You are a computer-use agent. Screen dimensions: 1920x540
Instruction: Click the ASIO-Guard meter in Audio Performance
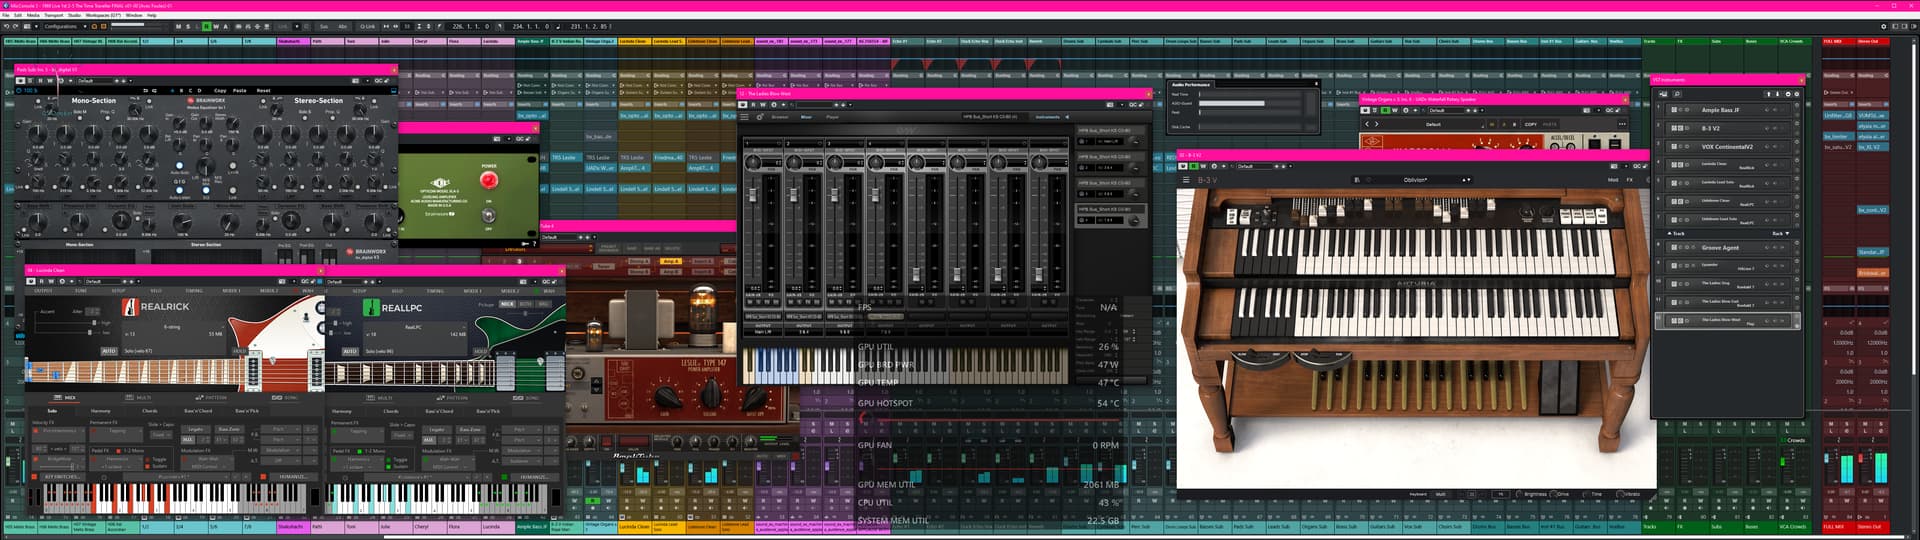coord(1251,103)
